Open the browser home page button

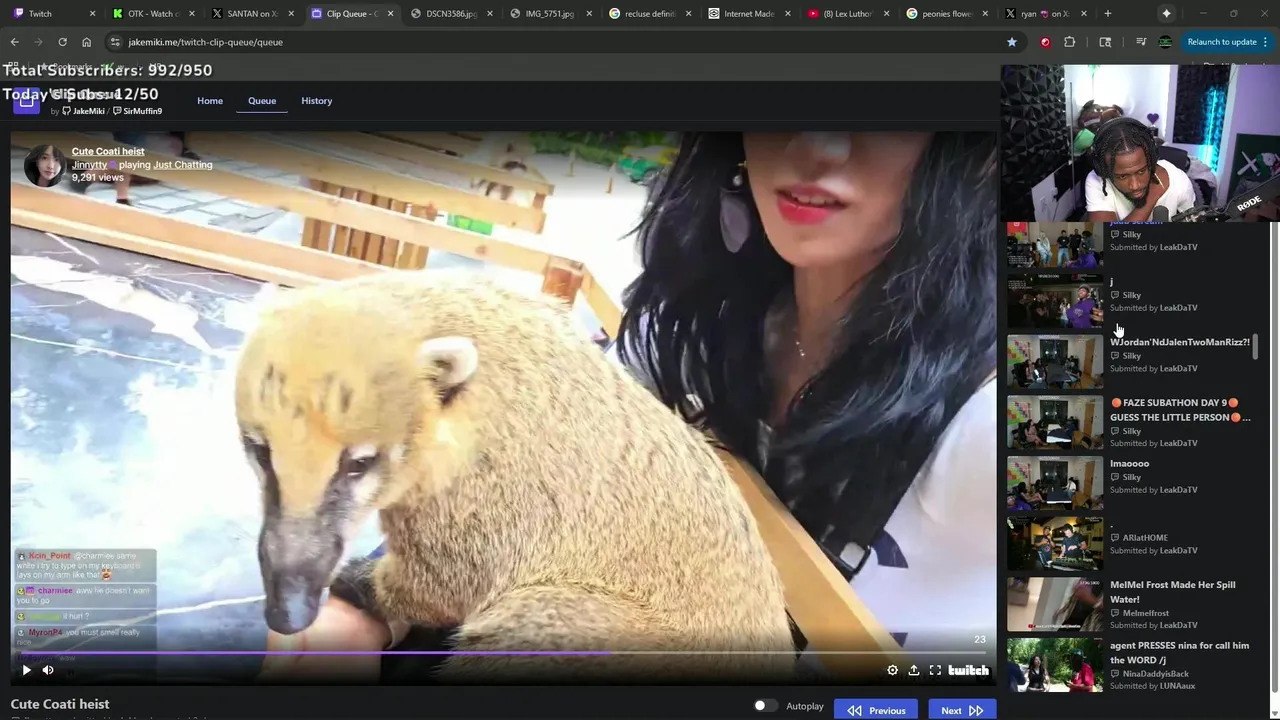pyautogui.click(x=86, y=42)
